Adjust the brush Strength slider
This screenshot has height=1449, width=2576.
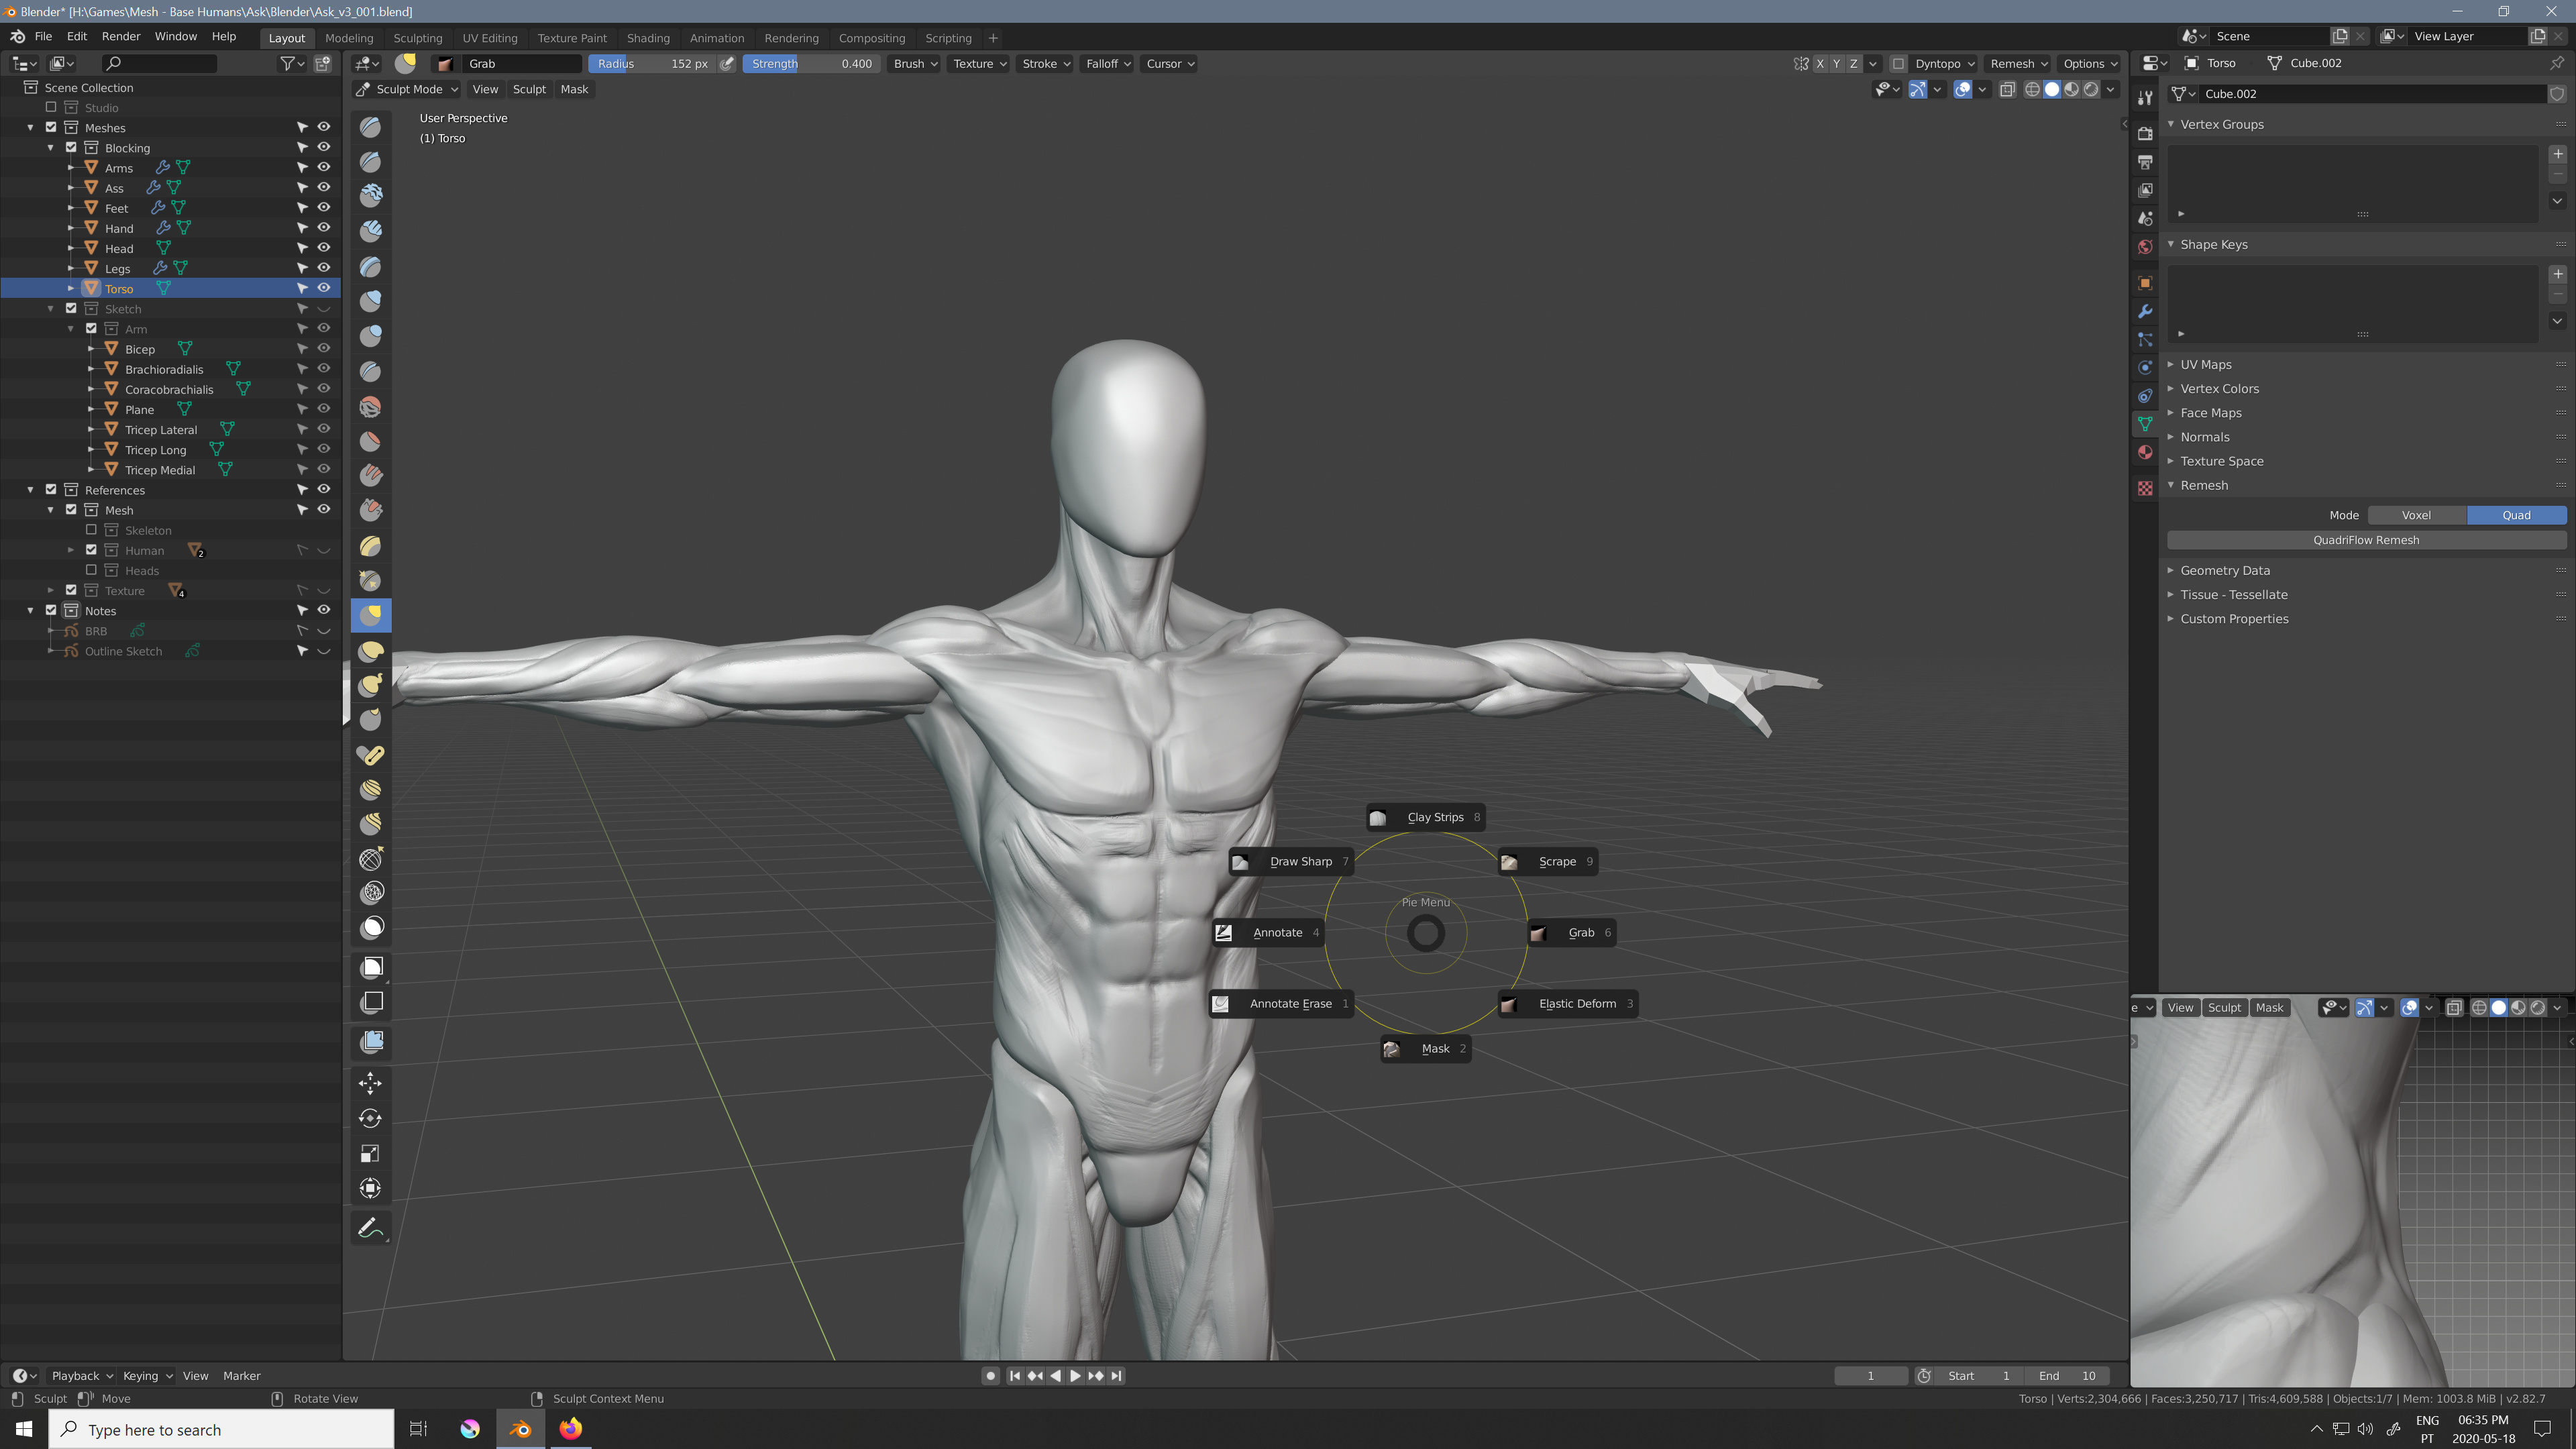(x=811, y=63)
